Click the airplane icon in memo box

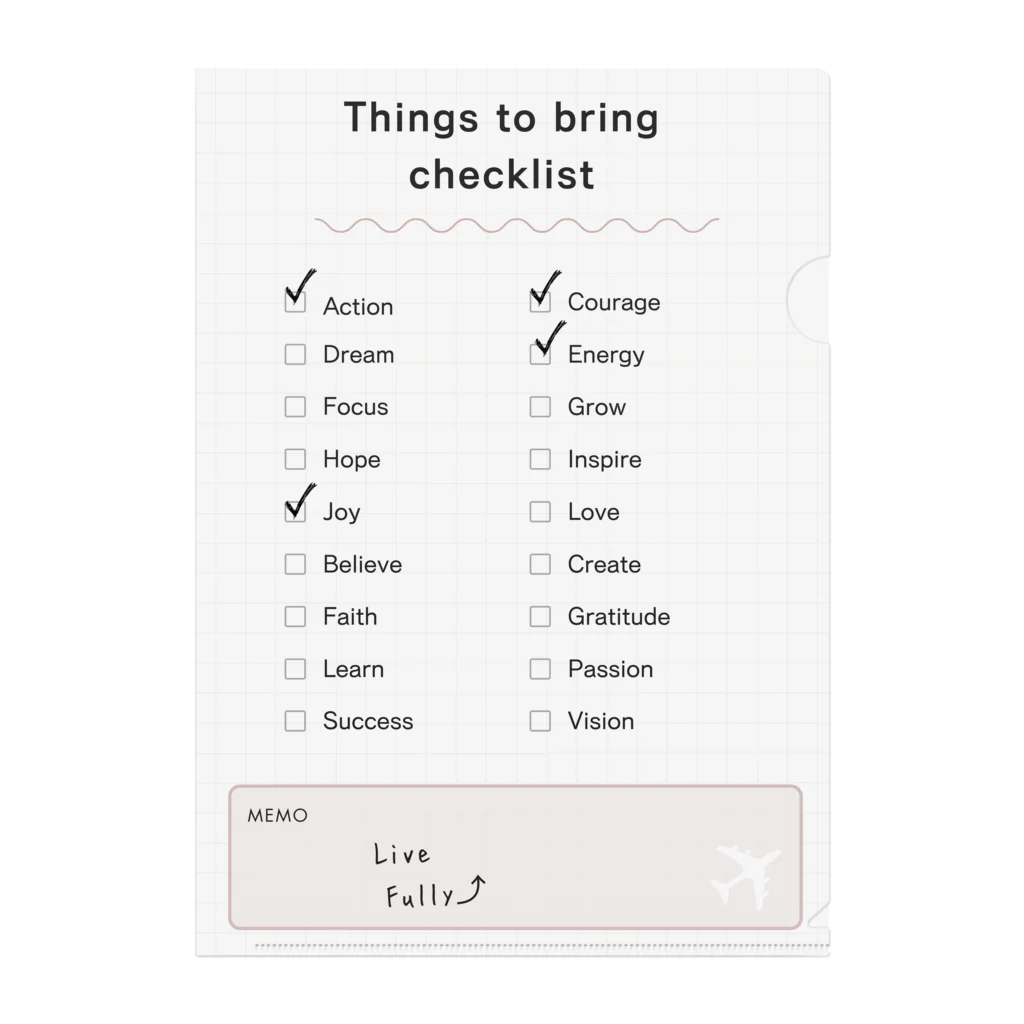pos(745,876)
